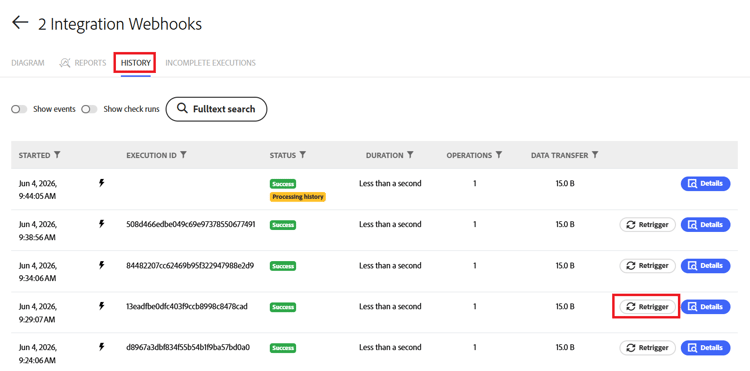Filter the Duration column

coord(410,155)
